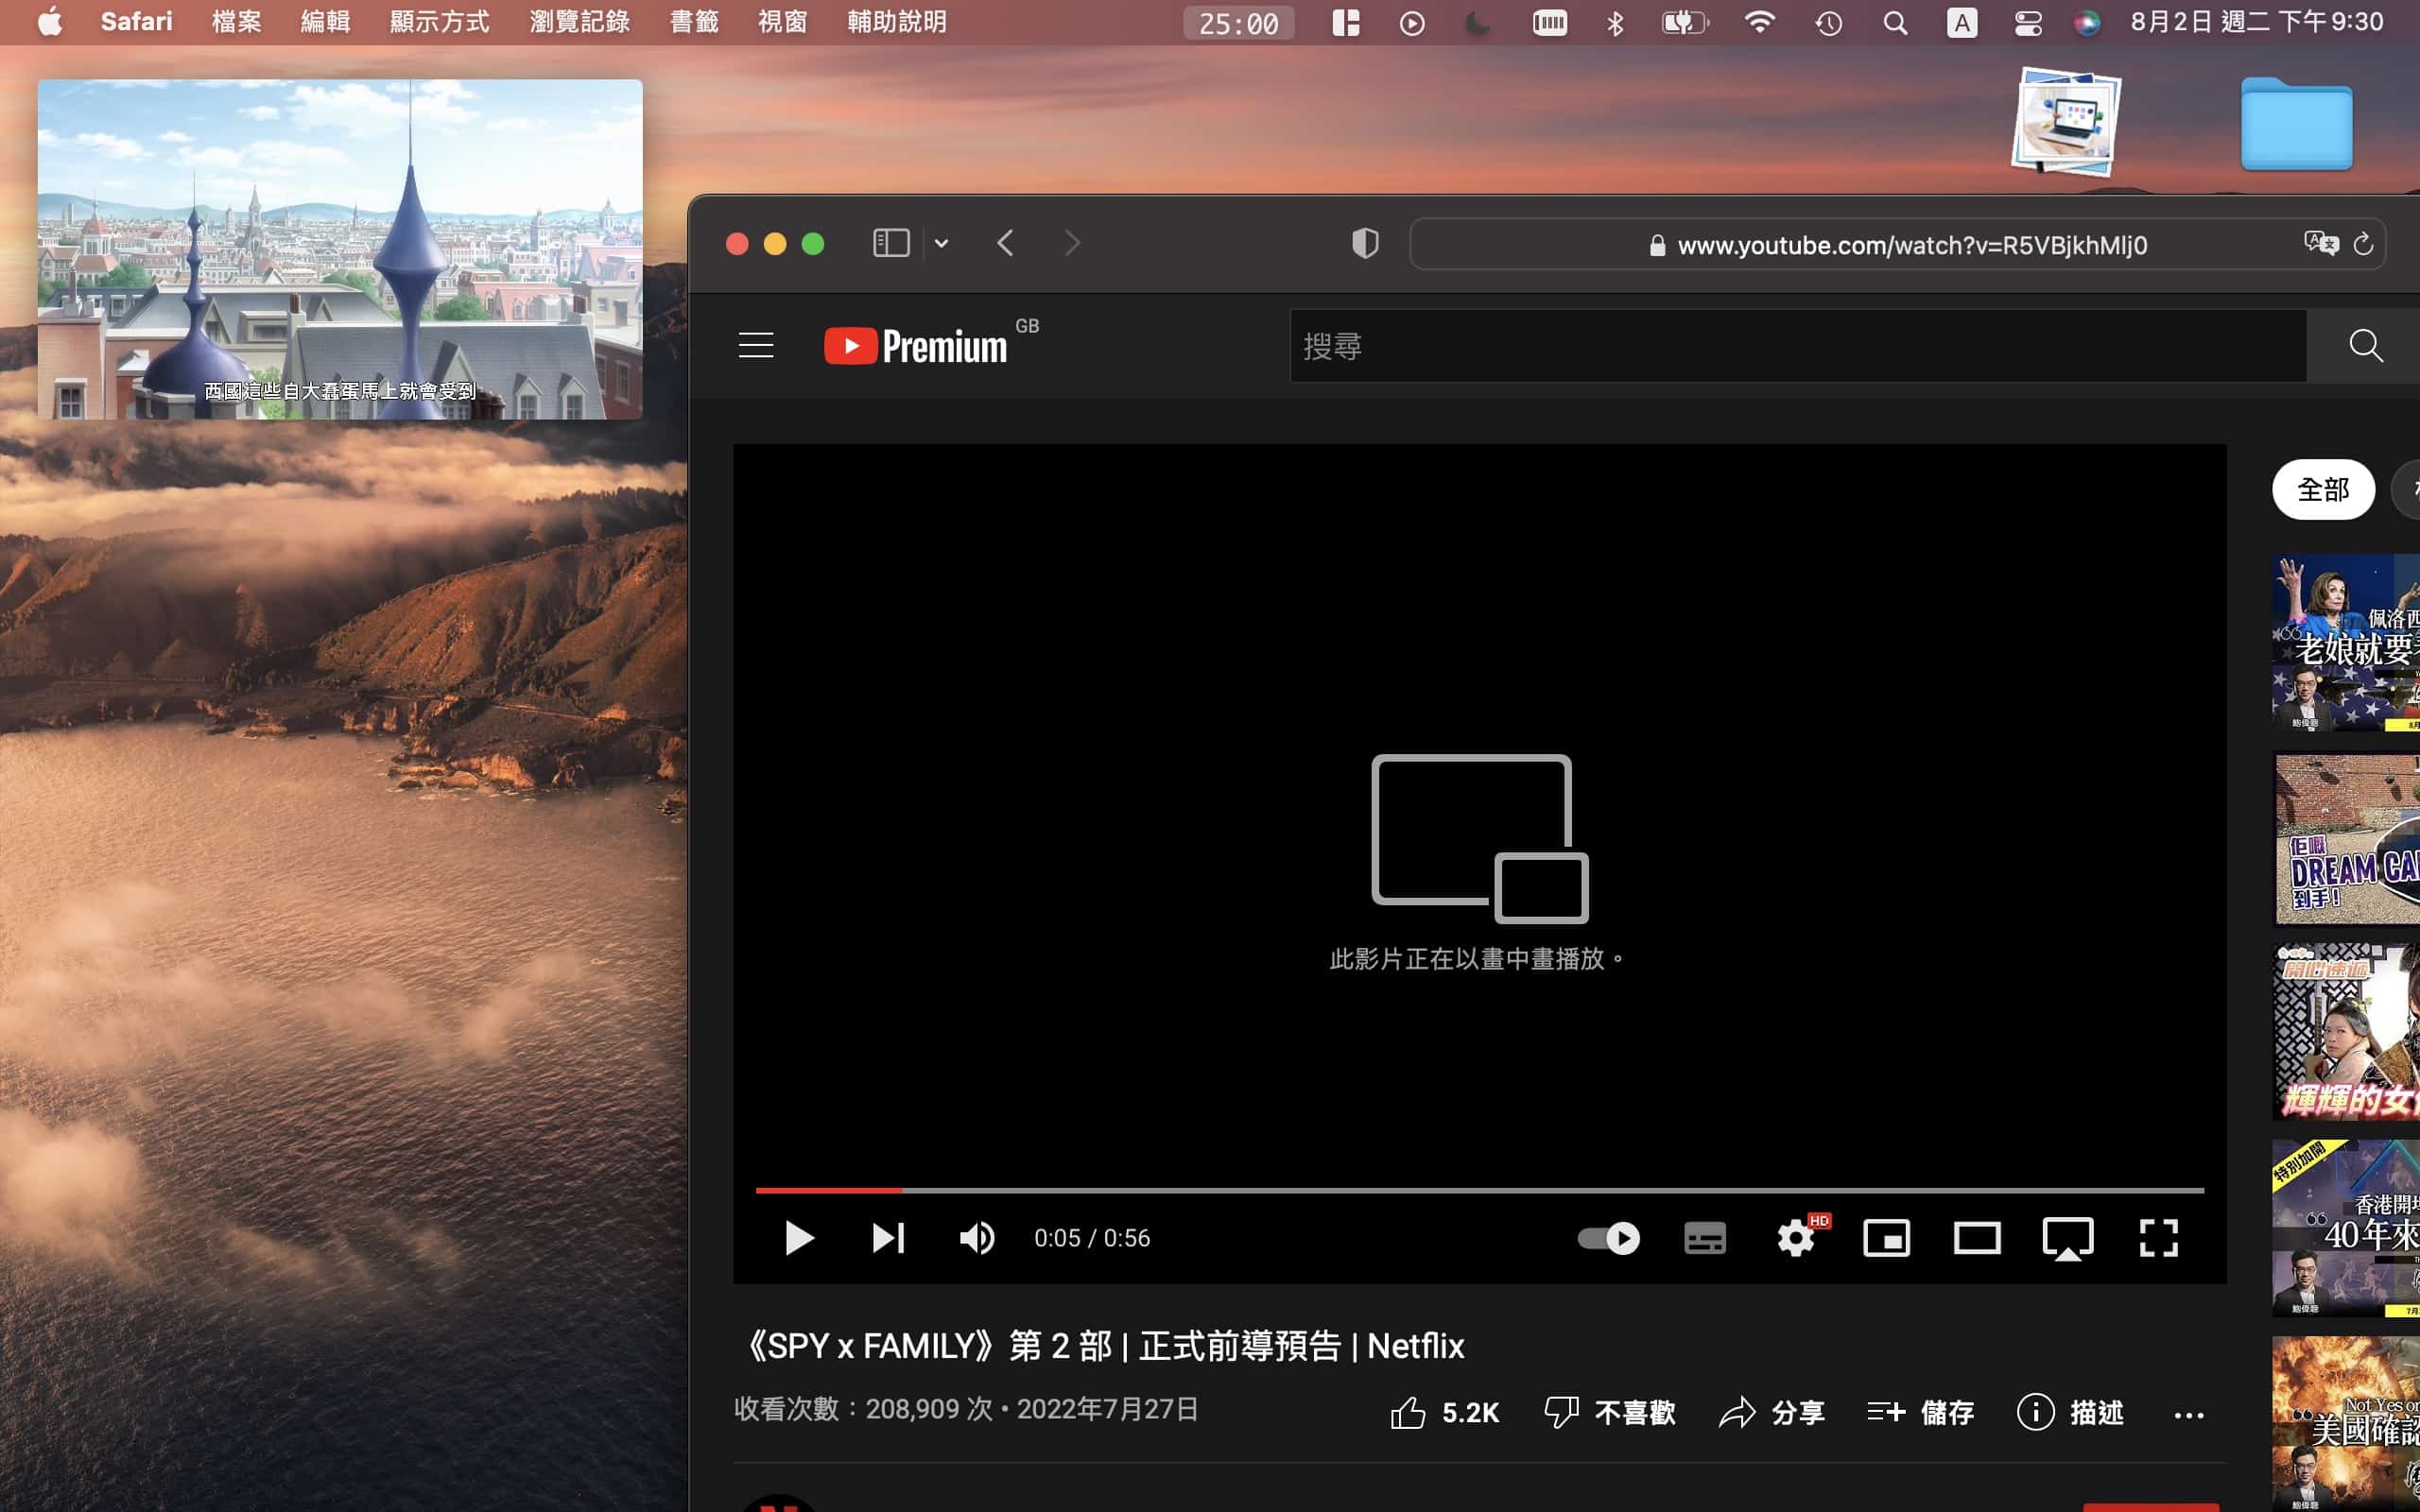Toggle the Safari sidebar
2420x1512 pixels.
pyautogui.click(x=890, y=243)
